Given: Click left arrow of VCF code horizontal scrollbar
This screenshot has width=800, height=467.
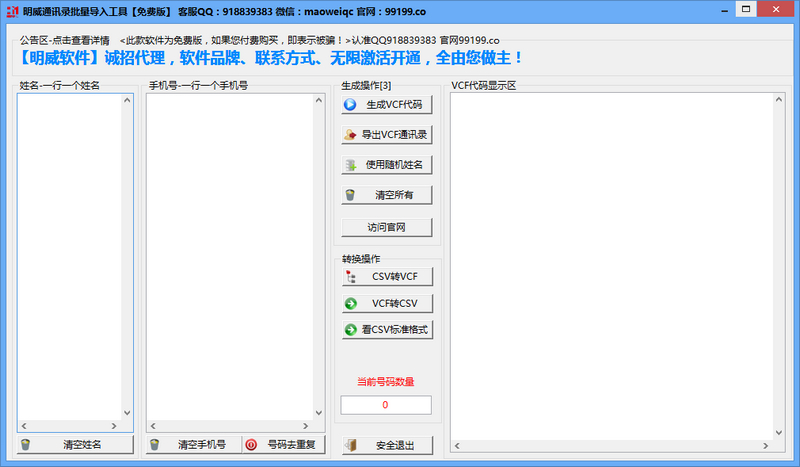Looking at the screenshot, I should (x=457, y=446).
